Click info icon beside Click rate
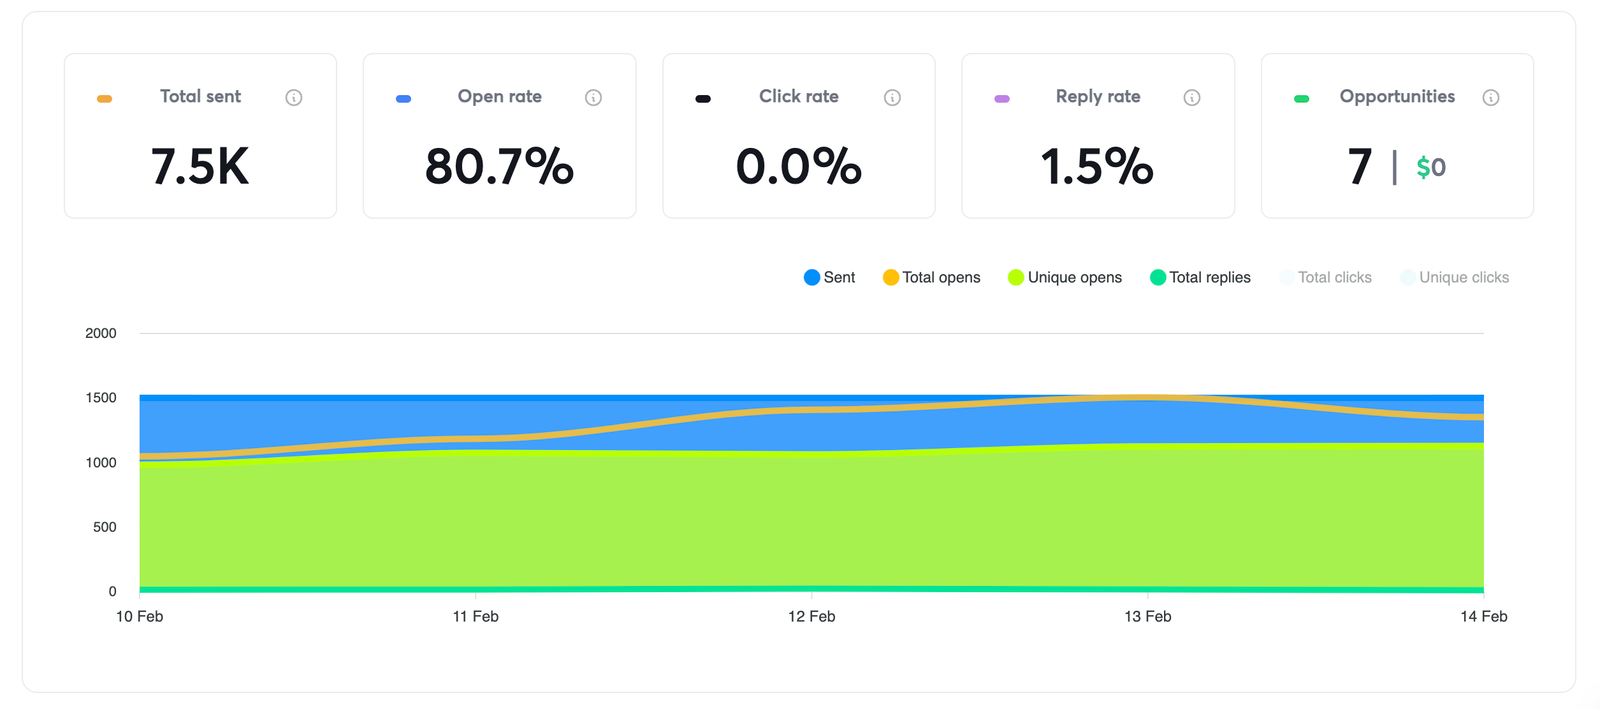 (892, 97)
